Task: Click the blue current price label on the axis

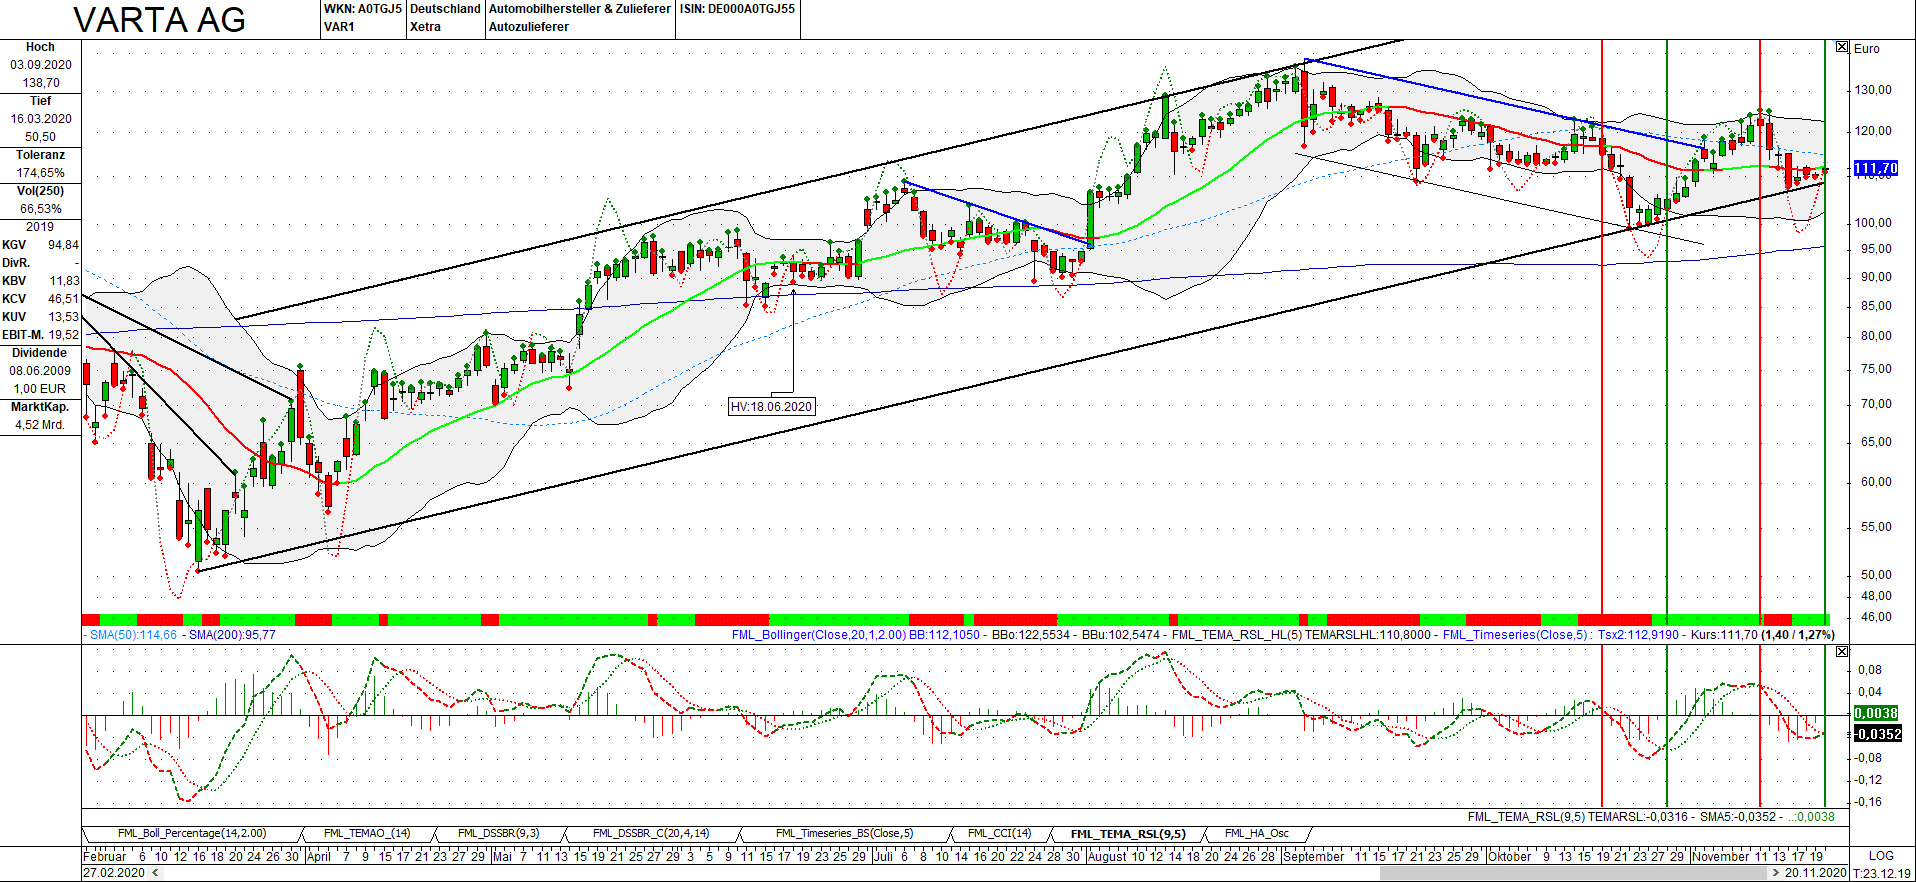Action: 1875,168
